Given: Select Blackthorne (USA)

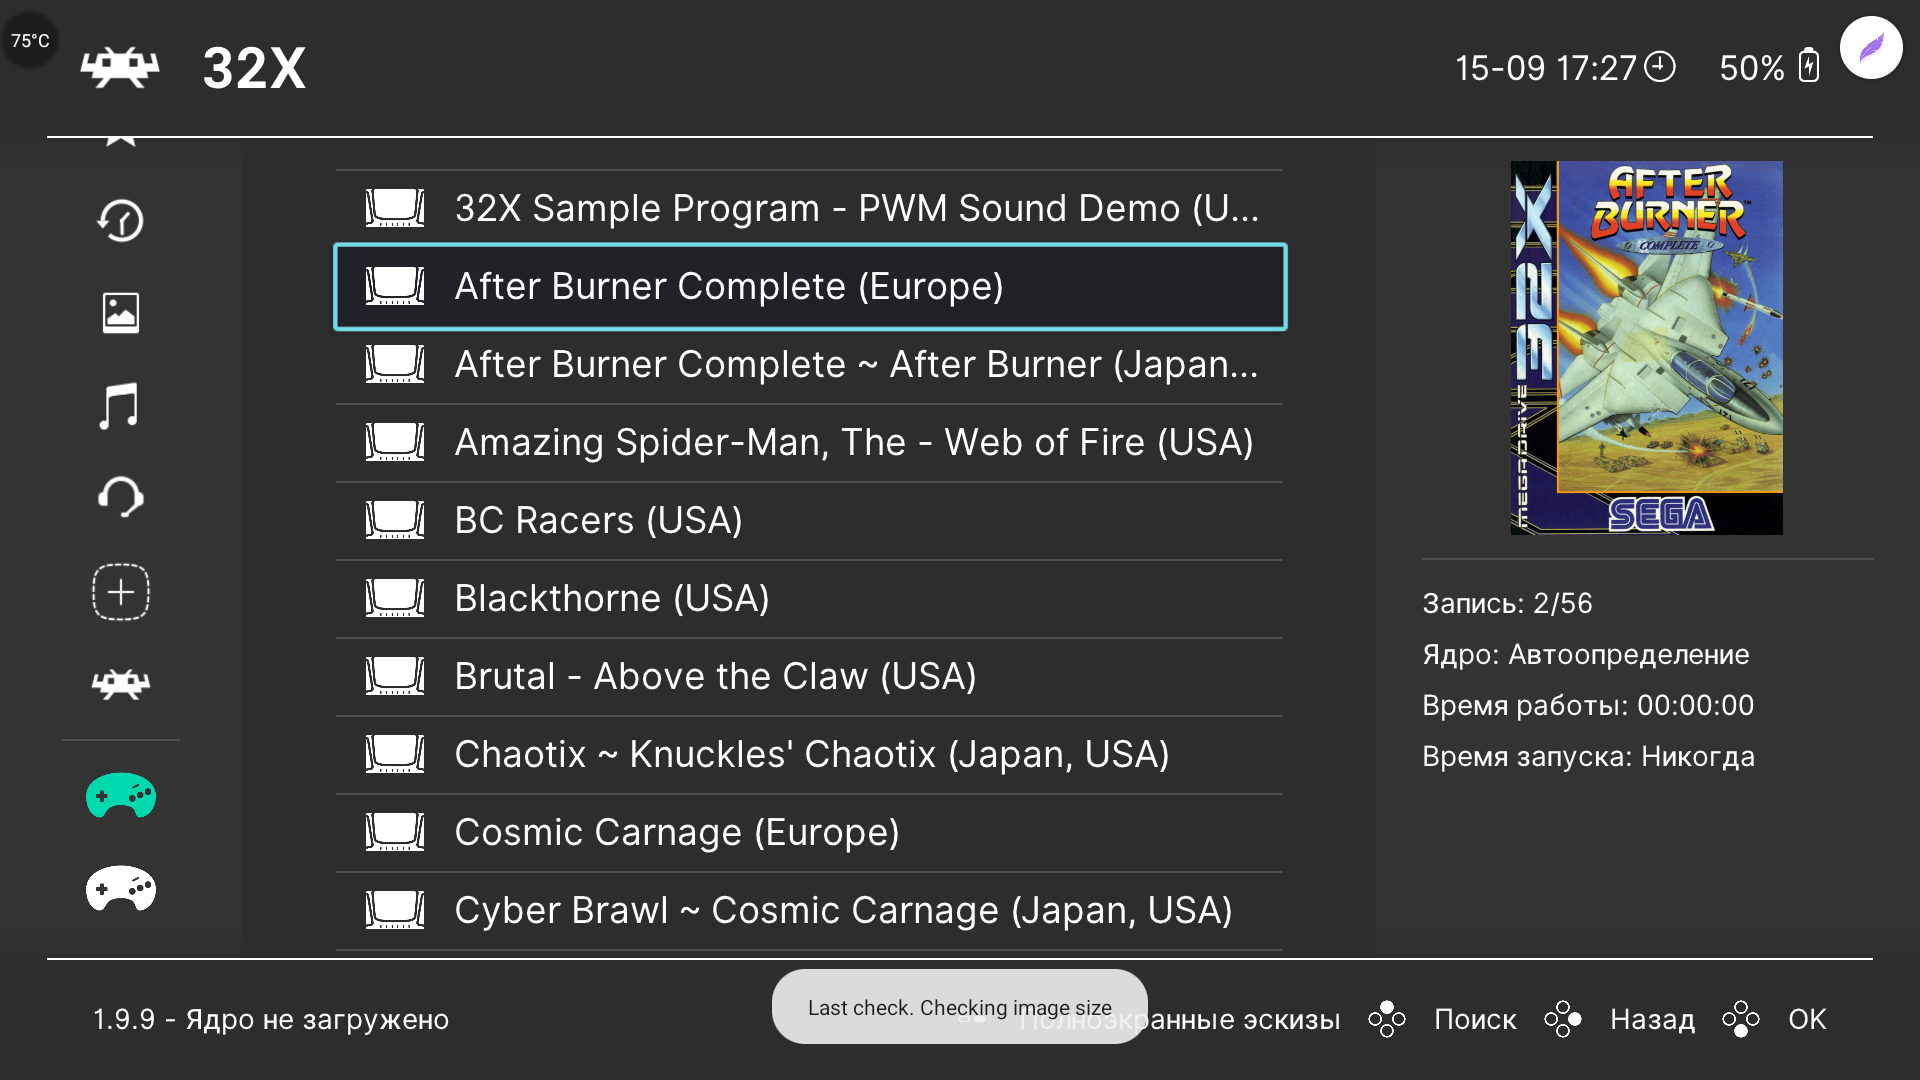Looking at the screenshot, I should pos(809,598).
